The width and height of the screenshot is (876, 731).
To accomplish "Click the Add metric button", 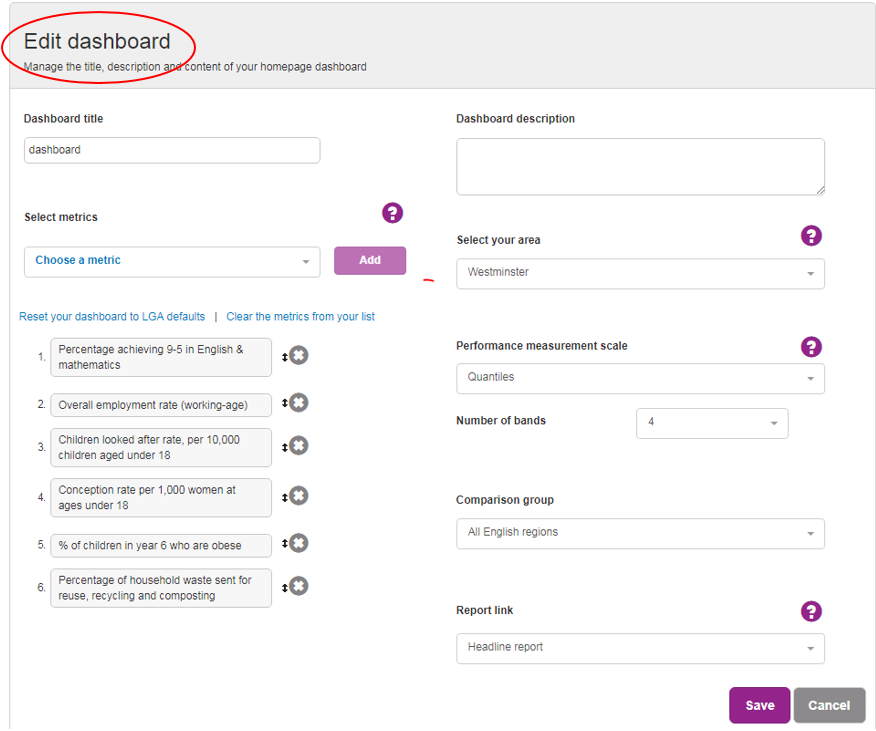I will [370, 260].
